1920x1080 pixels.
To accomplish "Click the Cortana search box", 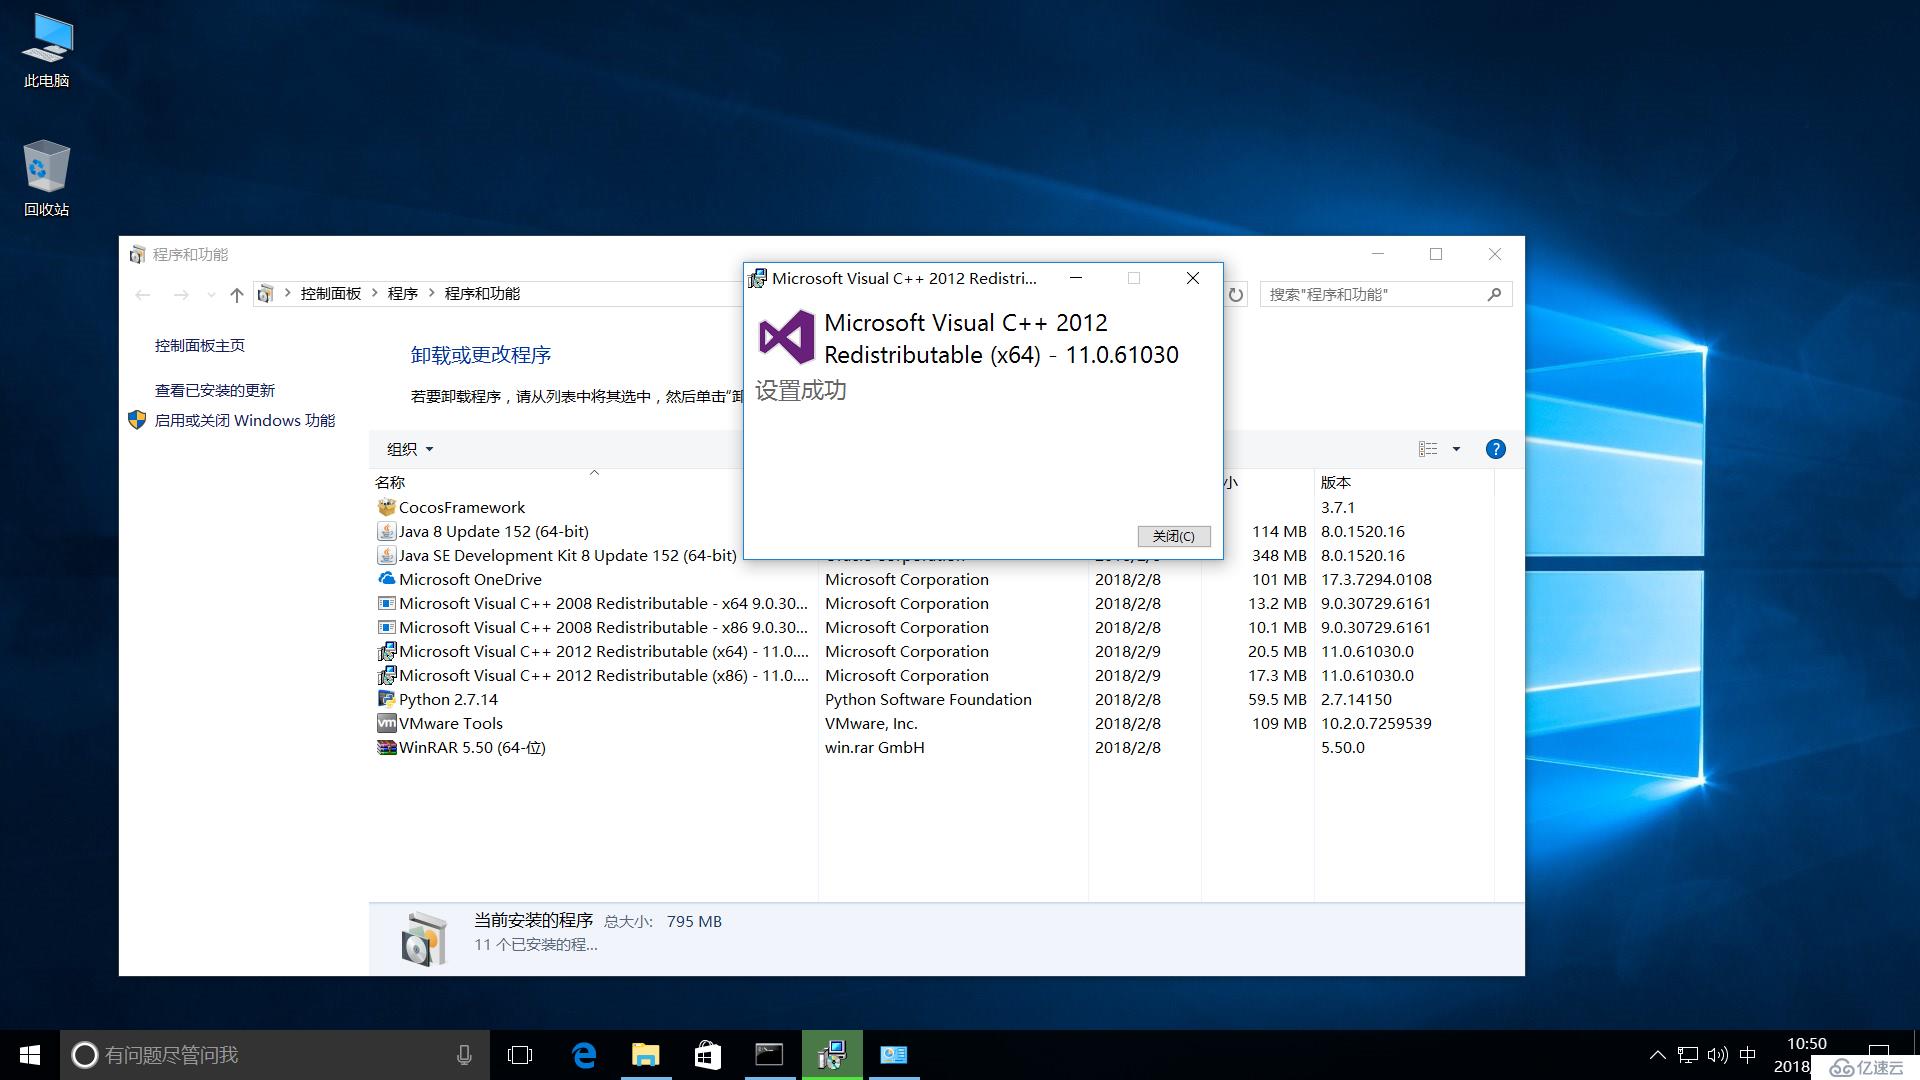I will [275, 1055].
